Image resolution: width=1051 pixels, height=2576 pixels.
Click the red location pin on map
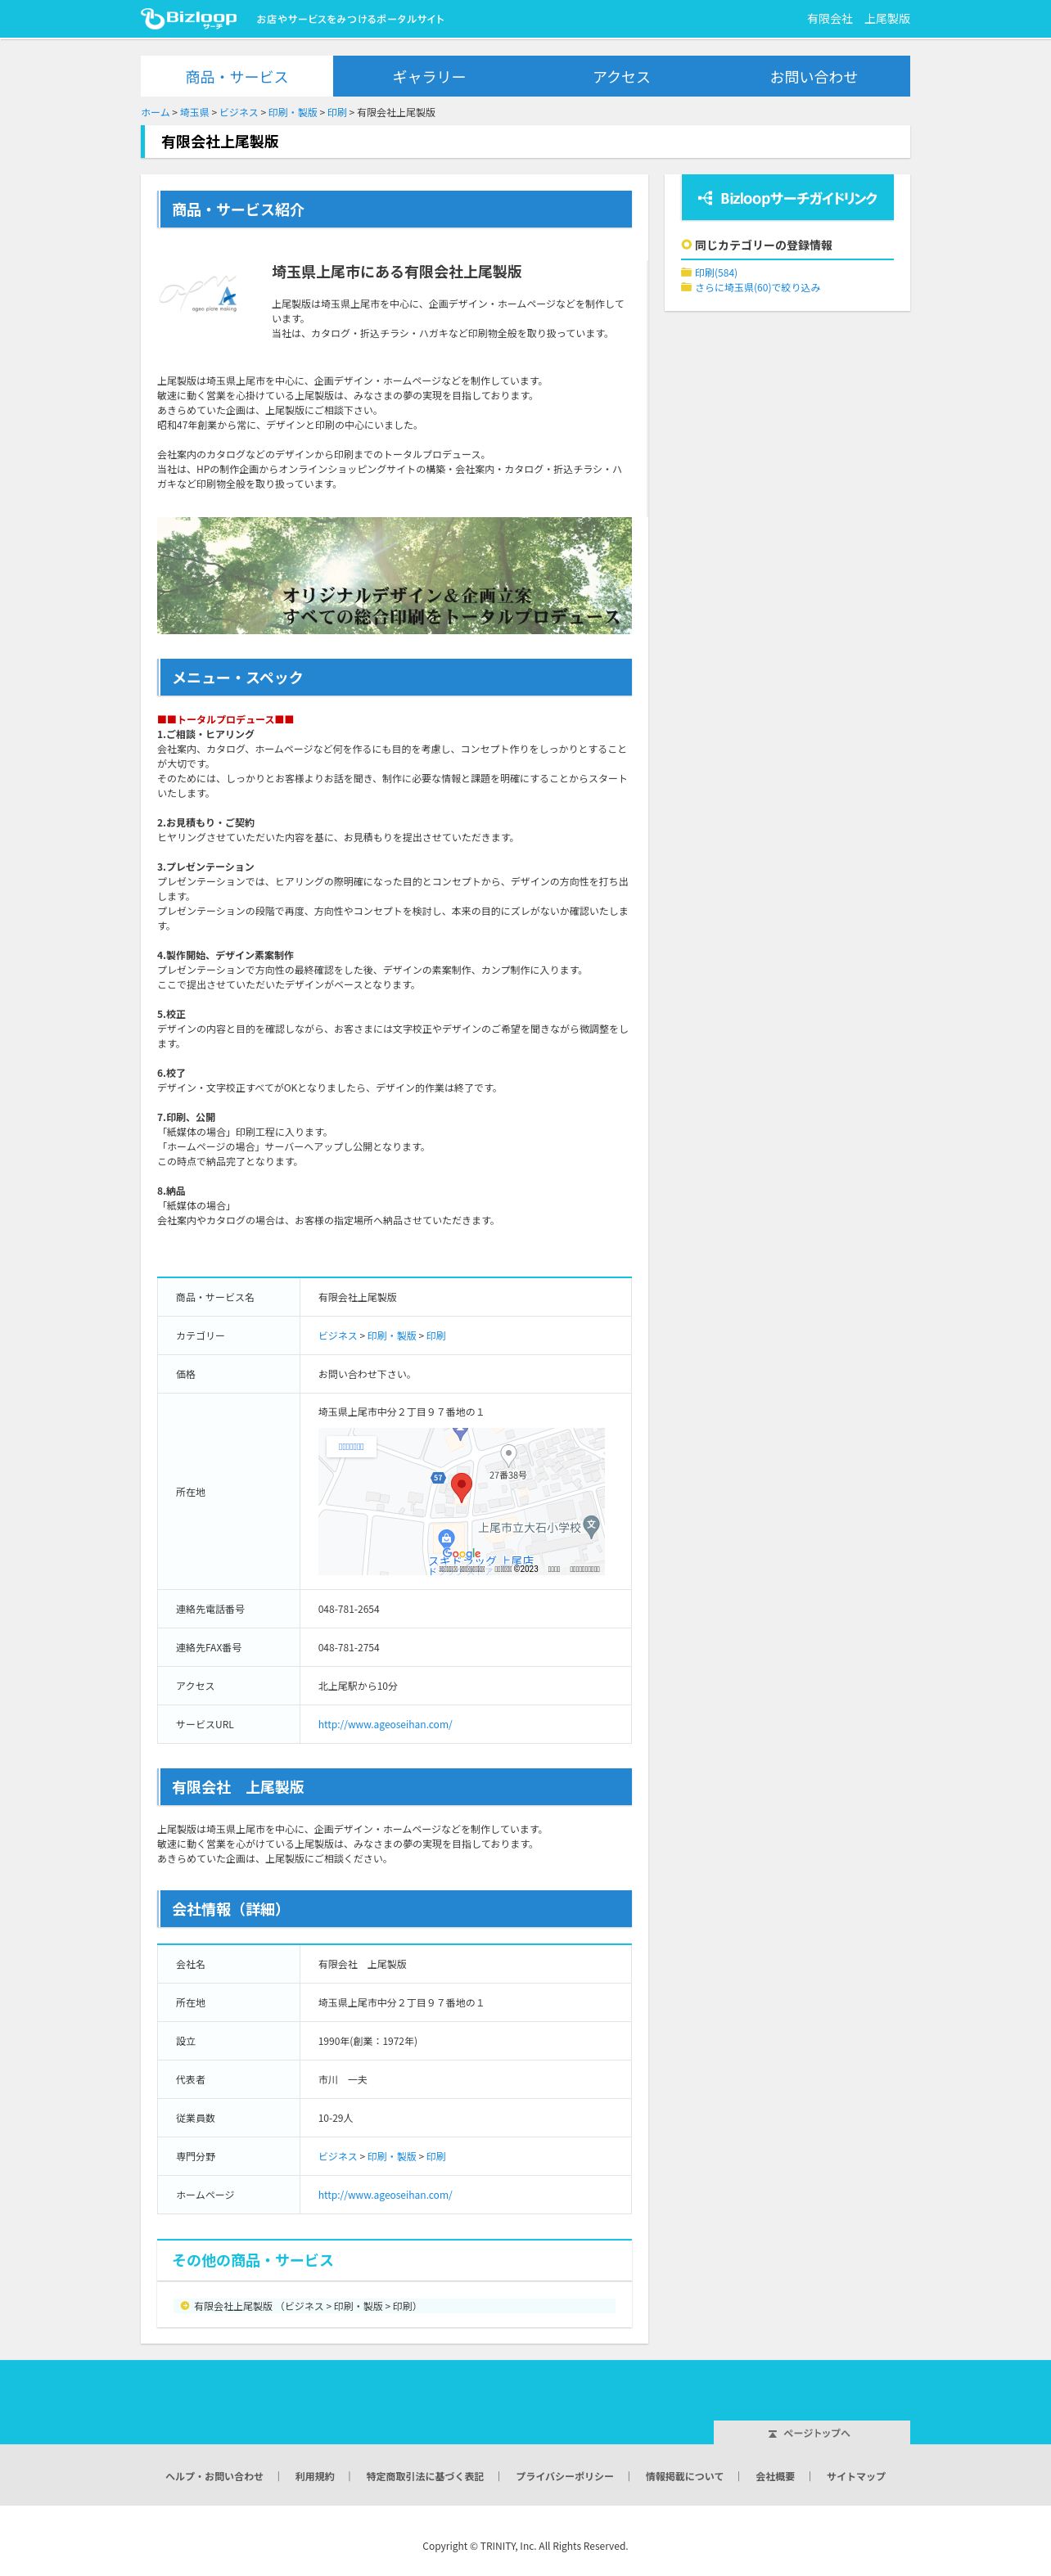pyautogui.click(x=461, y=1486)
